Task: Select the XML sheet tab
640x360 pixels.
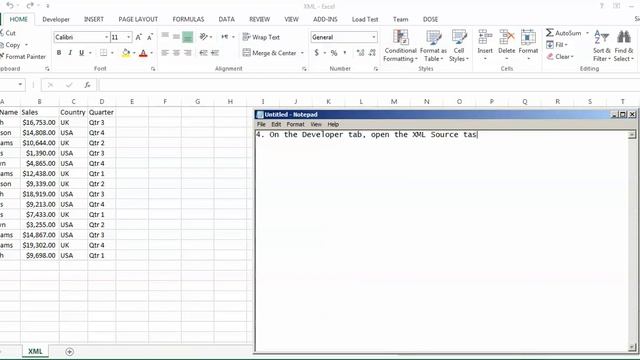Action: pyautogui.click(x=35, y=351)
